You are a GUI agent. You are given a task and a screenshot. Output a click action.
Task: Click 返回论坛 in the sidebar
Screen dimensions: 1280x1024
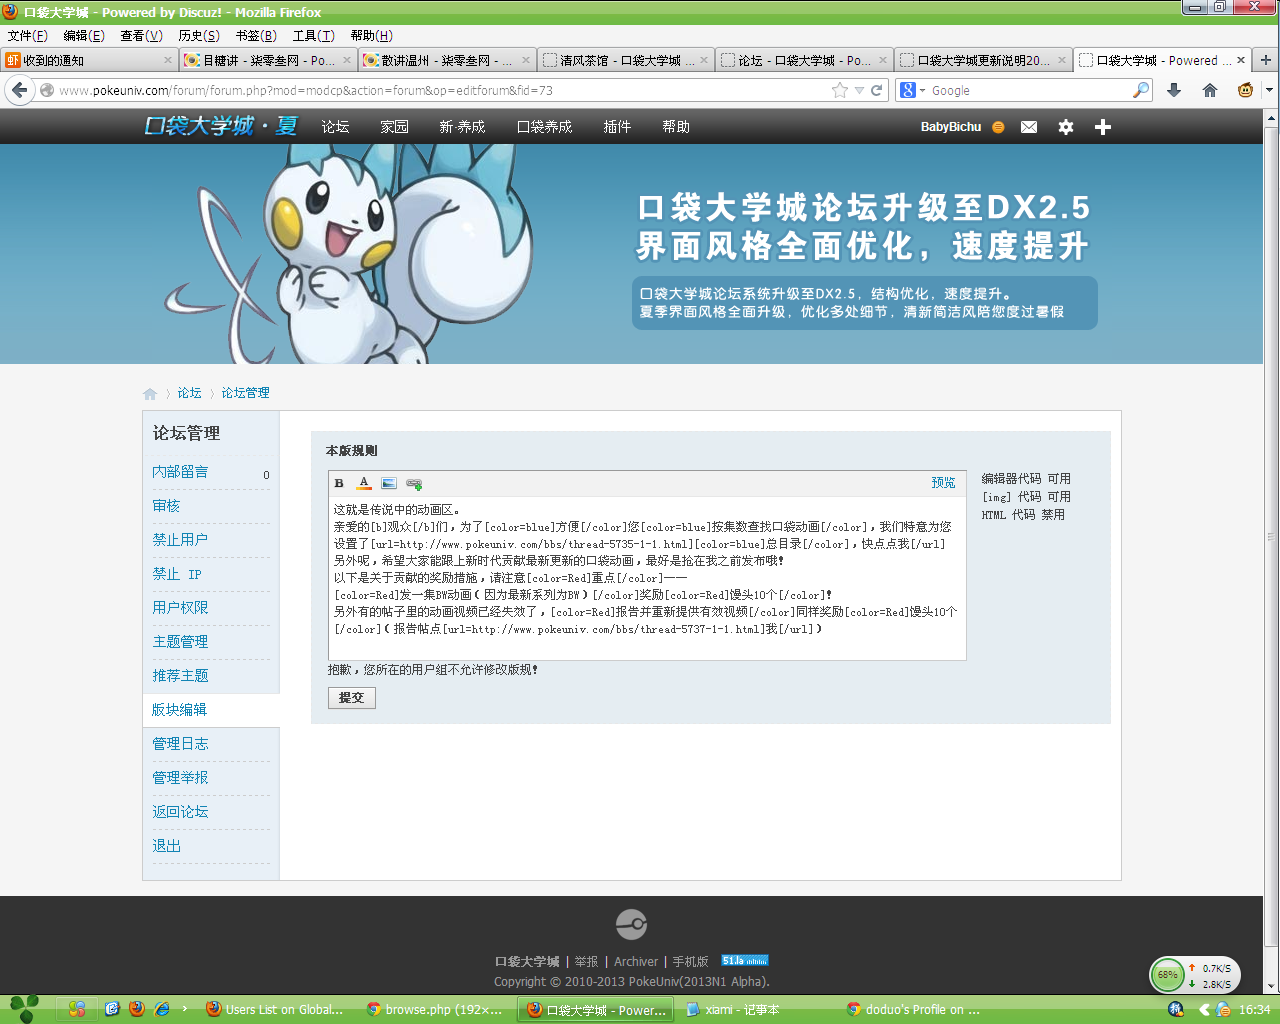(180, 812)
